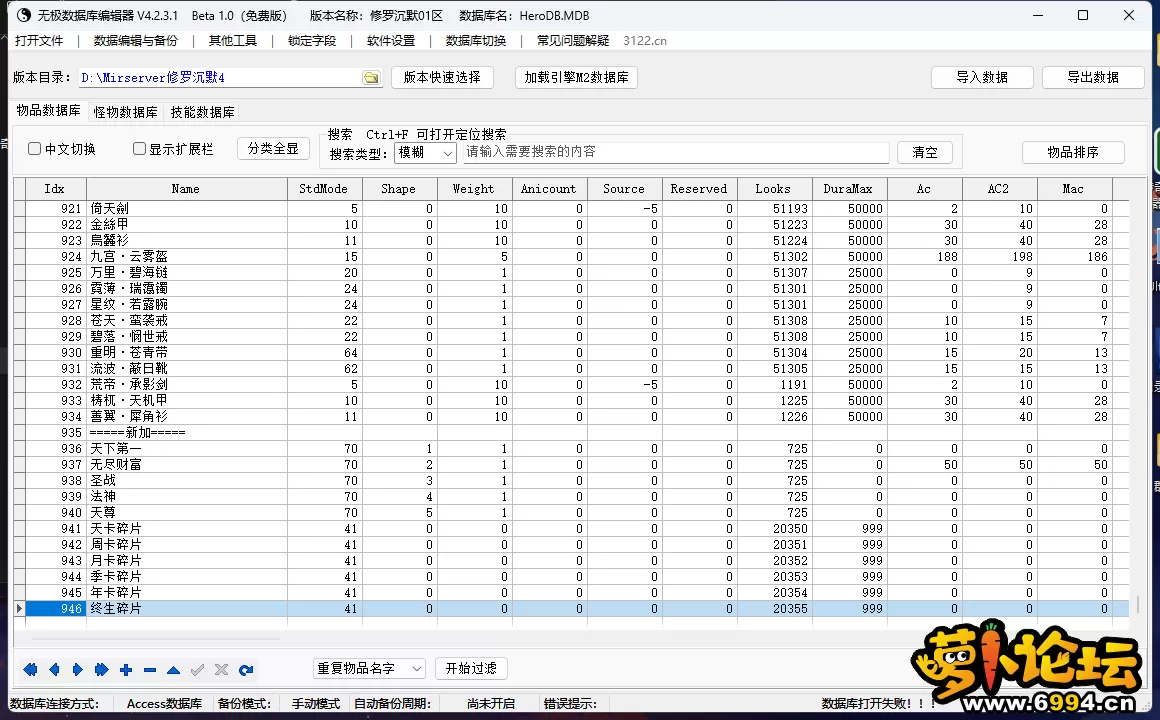Screen dimensions: 1160x720
Task: Click the Access数据库 status bar entry
Action: (164, 704)
